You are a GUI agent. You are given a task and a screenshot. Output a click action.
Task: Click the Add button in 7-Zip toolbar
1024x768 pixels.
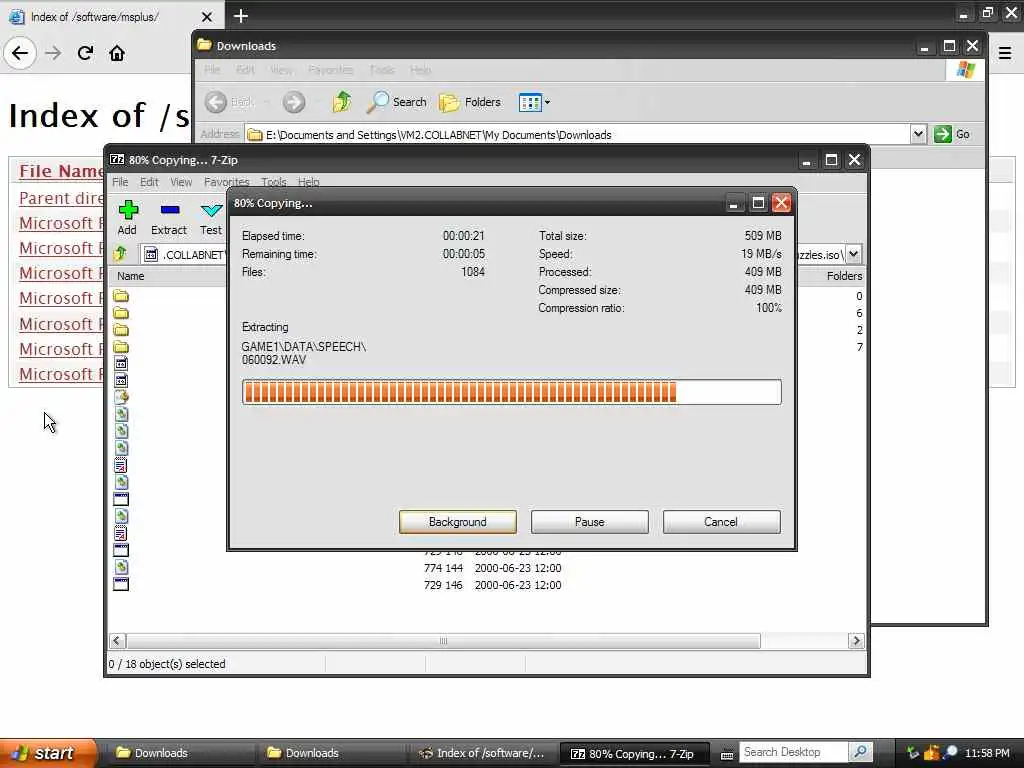tap(127, 218)
